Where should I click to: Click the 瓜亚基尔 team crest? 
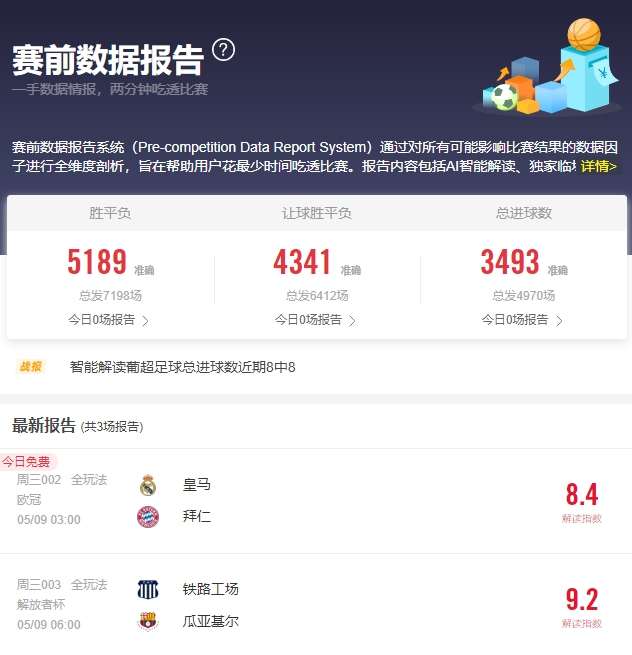(x=148, y=621)
